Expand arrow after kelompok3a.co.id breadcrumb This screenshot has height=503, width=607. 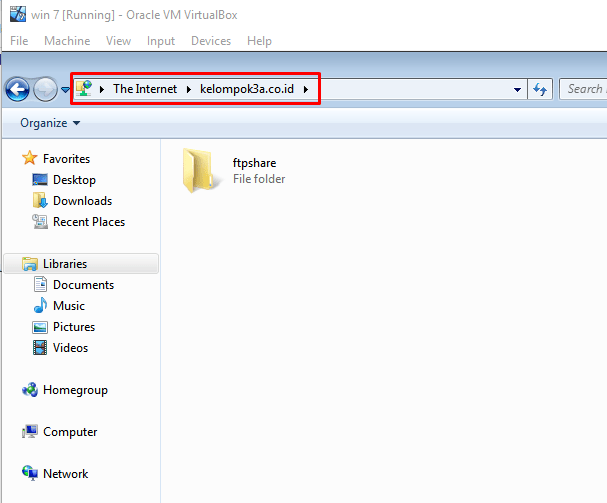(x=306, y=89)
